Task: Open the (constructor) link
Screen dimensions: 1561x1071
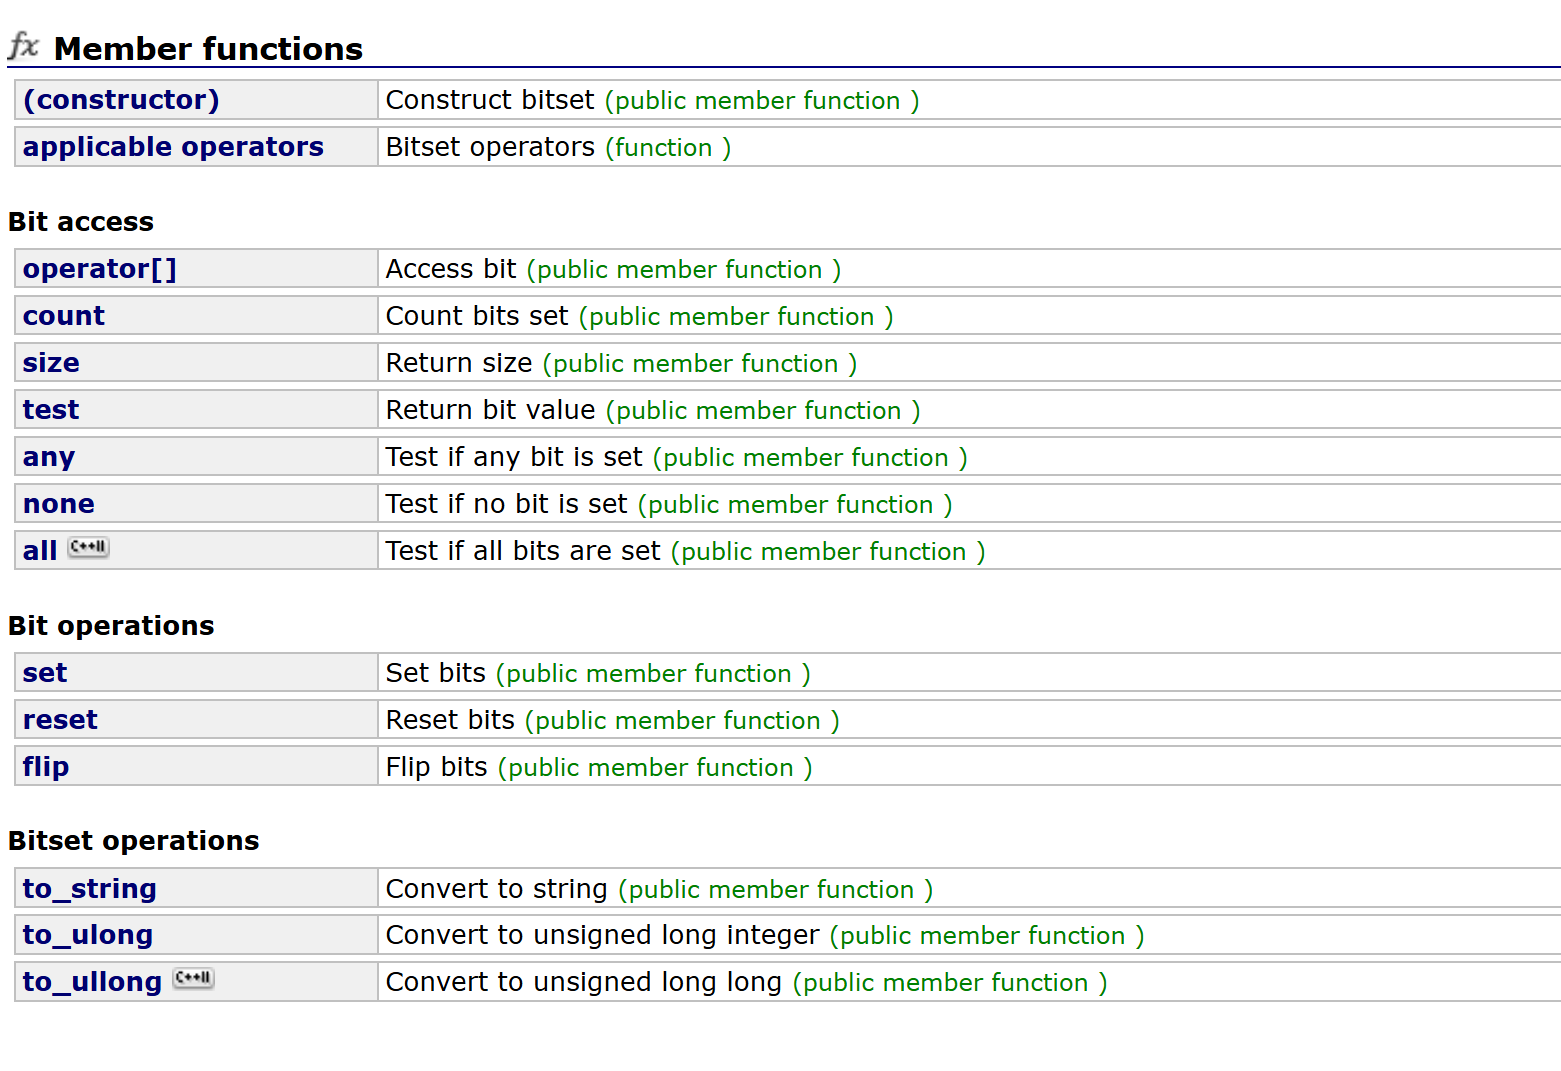Action: pos(121,100)
